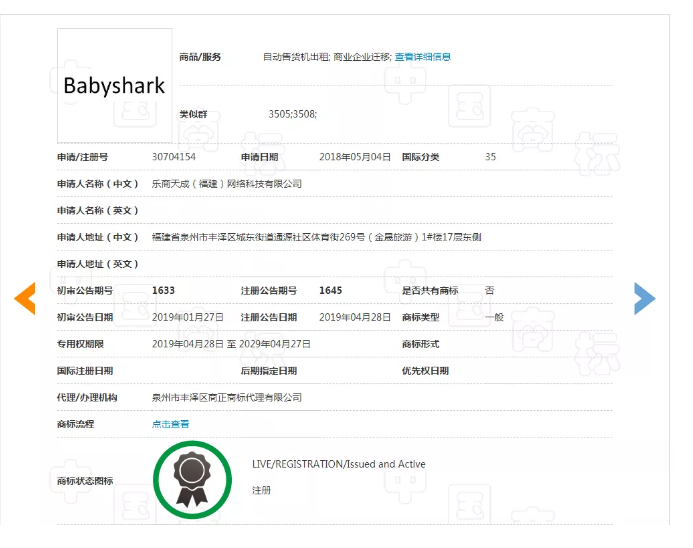
Task: Click the international class value 35
Action: pos(490,157)
